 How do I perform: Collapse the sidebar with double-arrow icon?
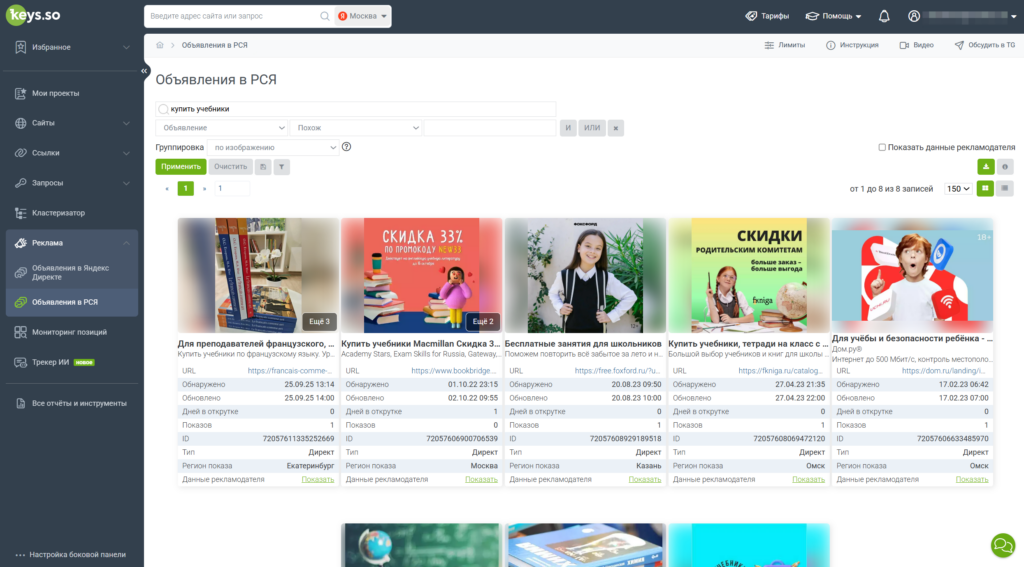pos(144,71)
